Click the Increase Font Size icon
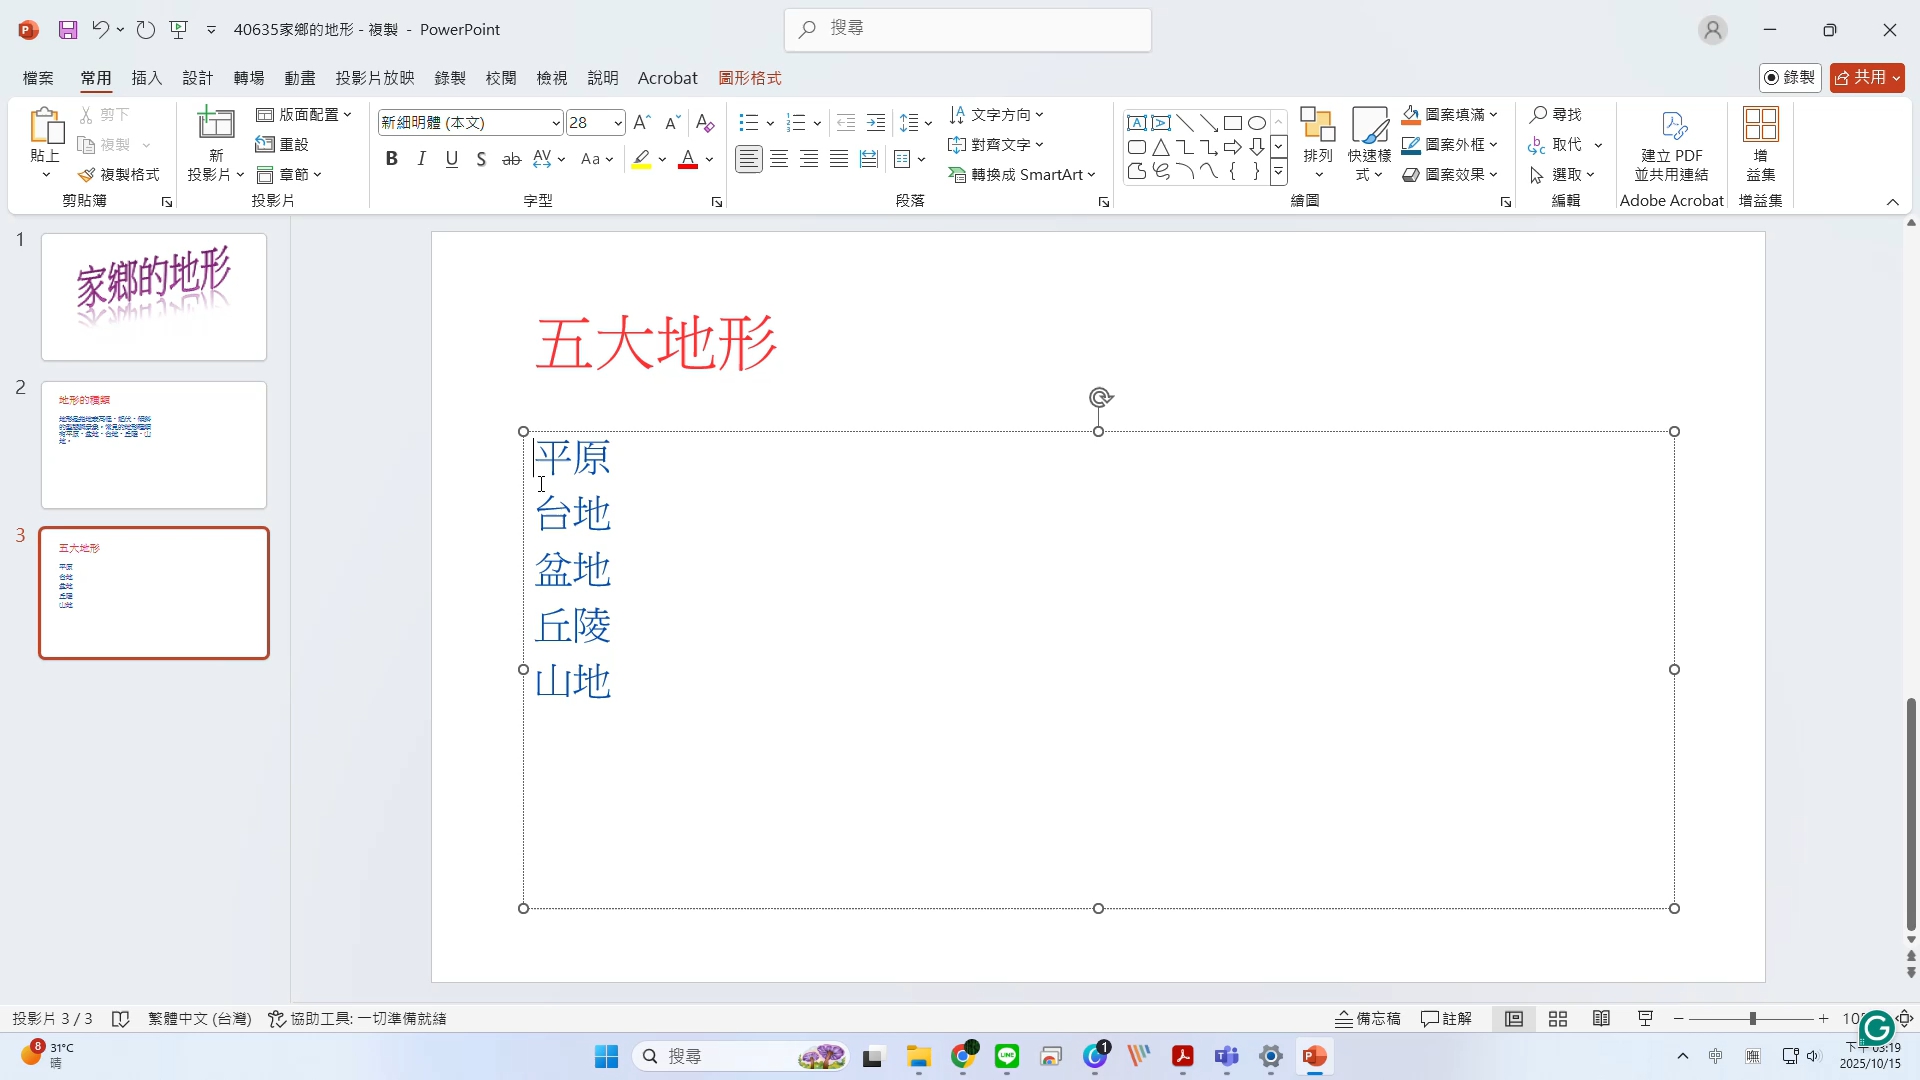The width and height of the screenshot is (1920, 1080). [642, 122]
